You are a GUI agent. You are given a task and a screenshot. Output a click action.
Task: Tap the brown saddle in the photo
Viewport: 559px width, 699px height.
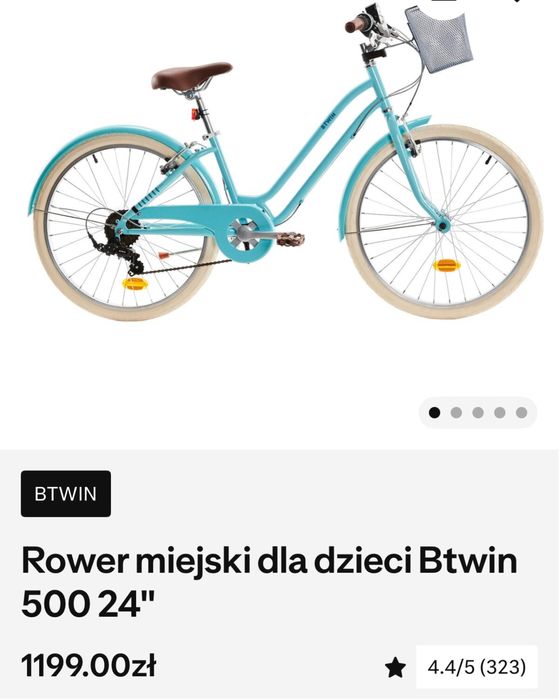pos(191,76)
